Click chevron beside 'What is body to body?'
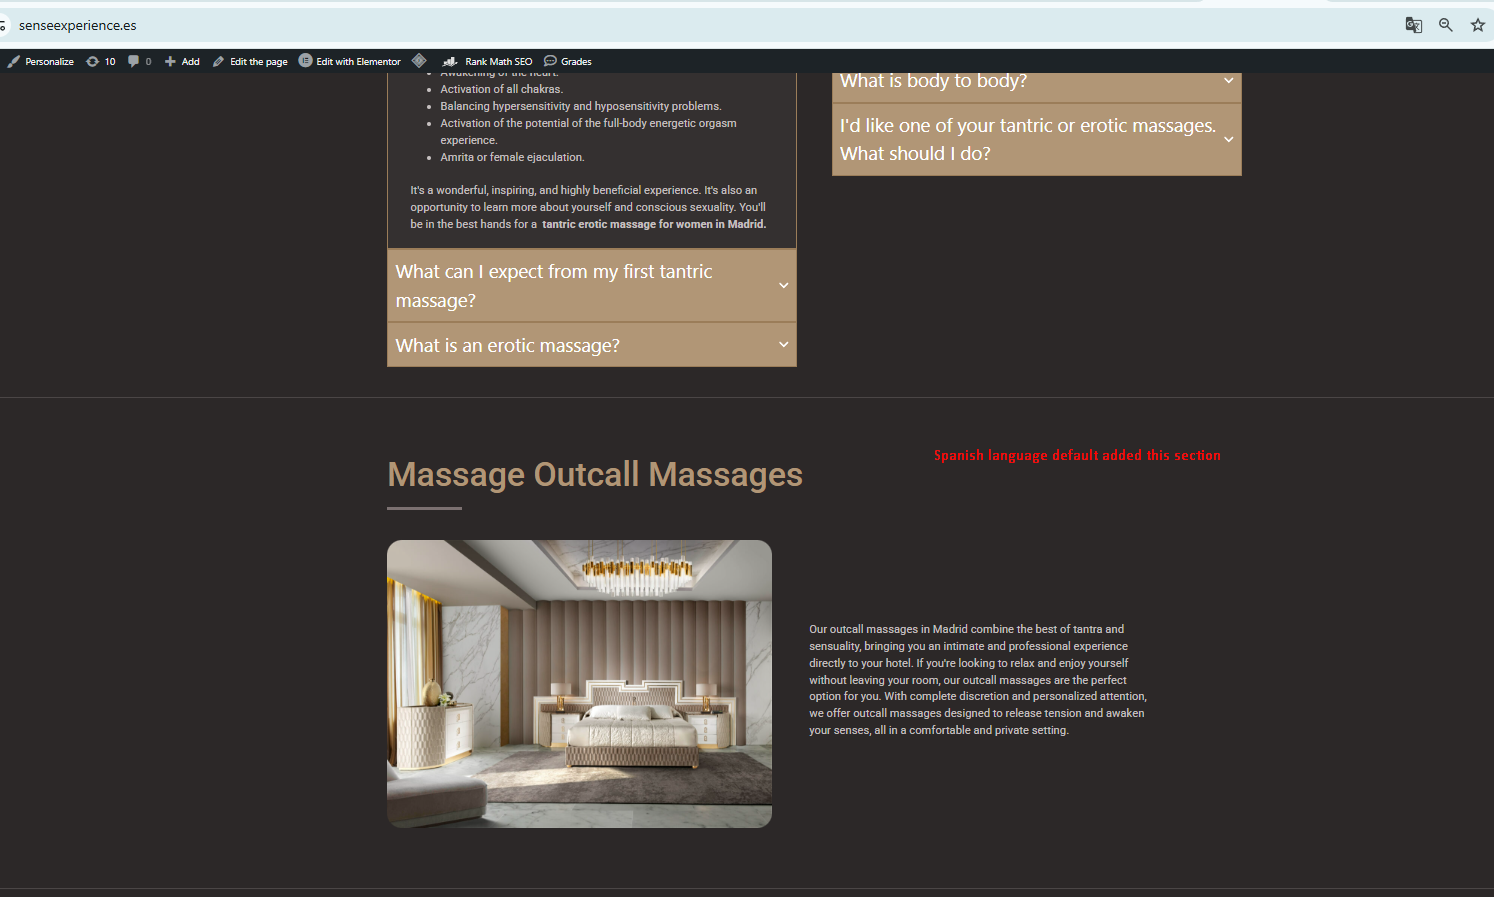 pos(1229,81)
